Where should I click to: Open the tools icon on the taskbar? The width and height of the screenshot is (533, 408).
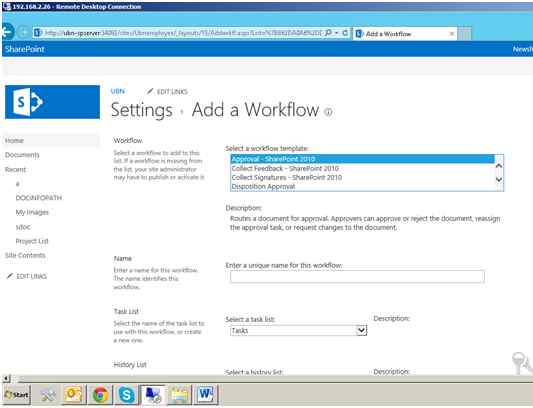click(x=48, y=394)
